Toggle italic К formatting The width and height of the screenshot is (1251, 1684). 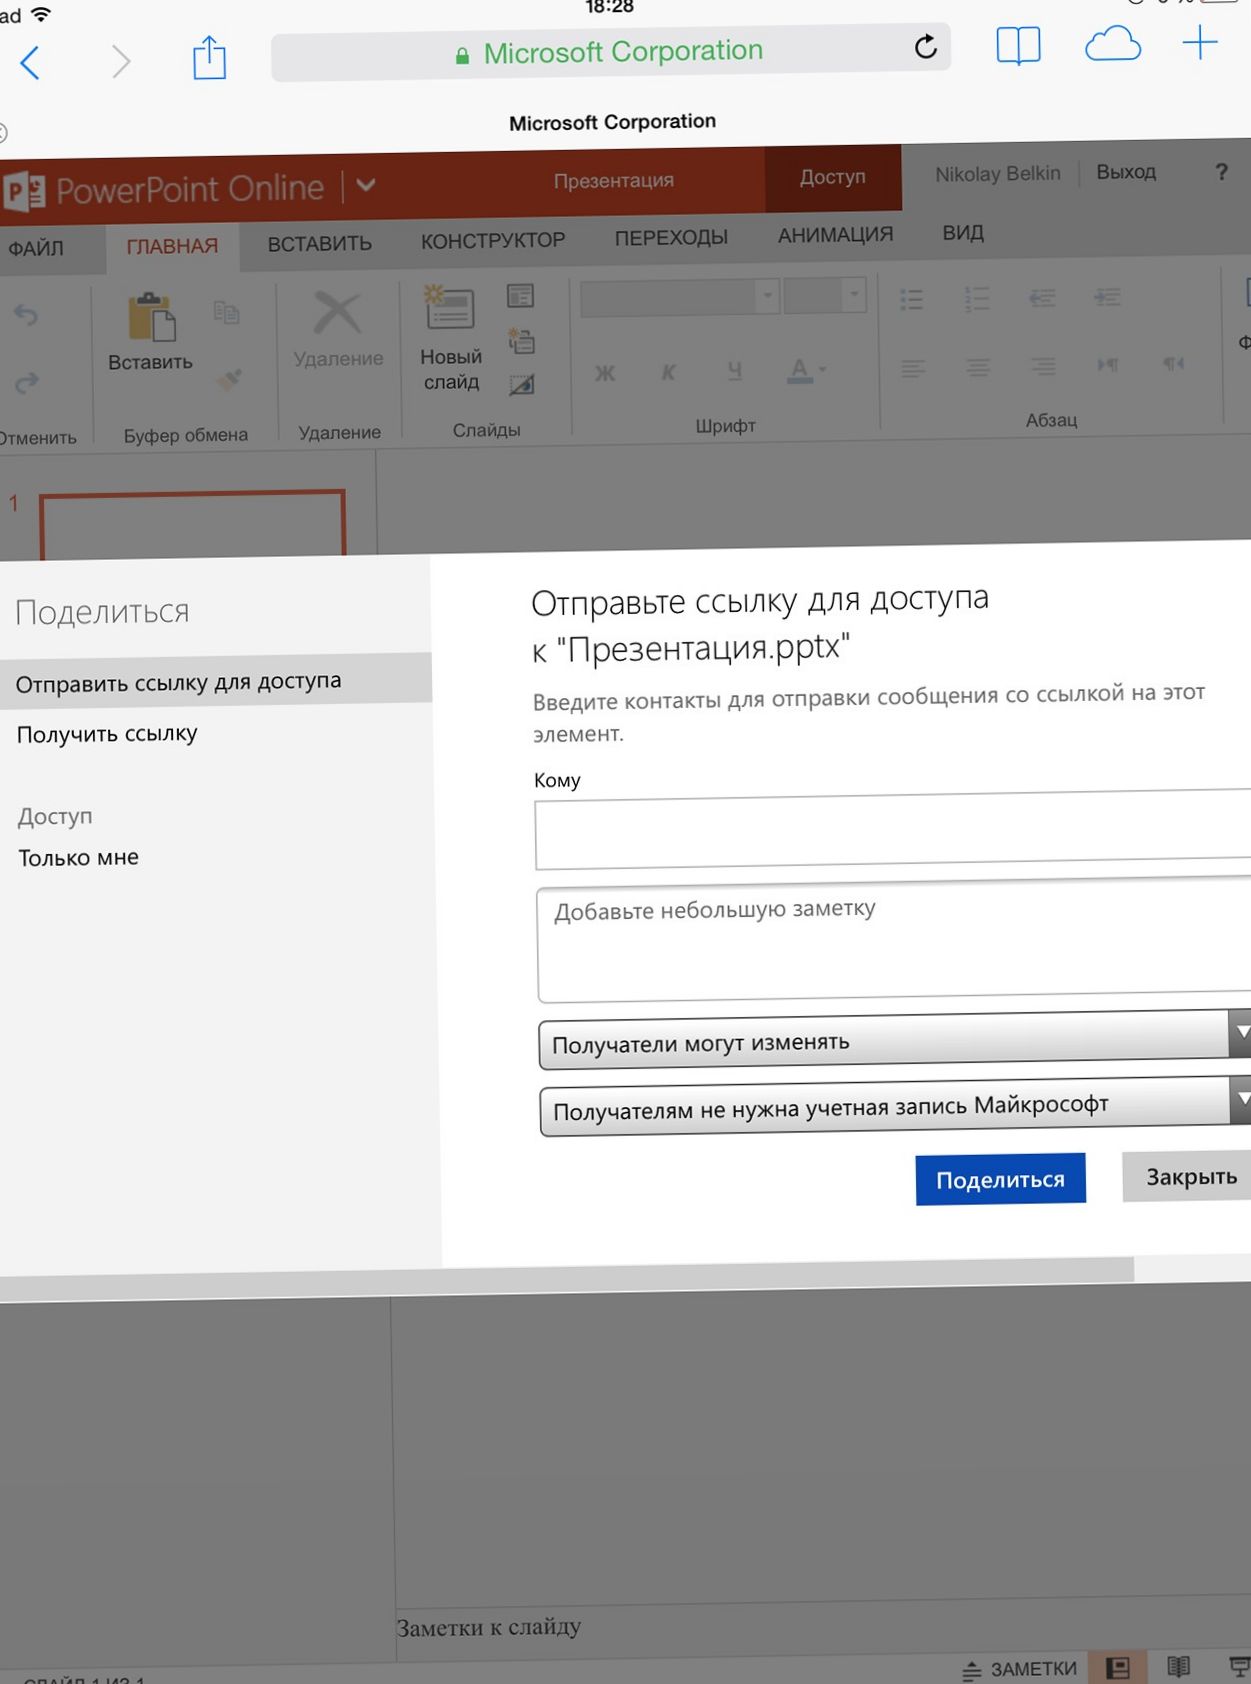coord(669,372)
